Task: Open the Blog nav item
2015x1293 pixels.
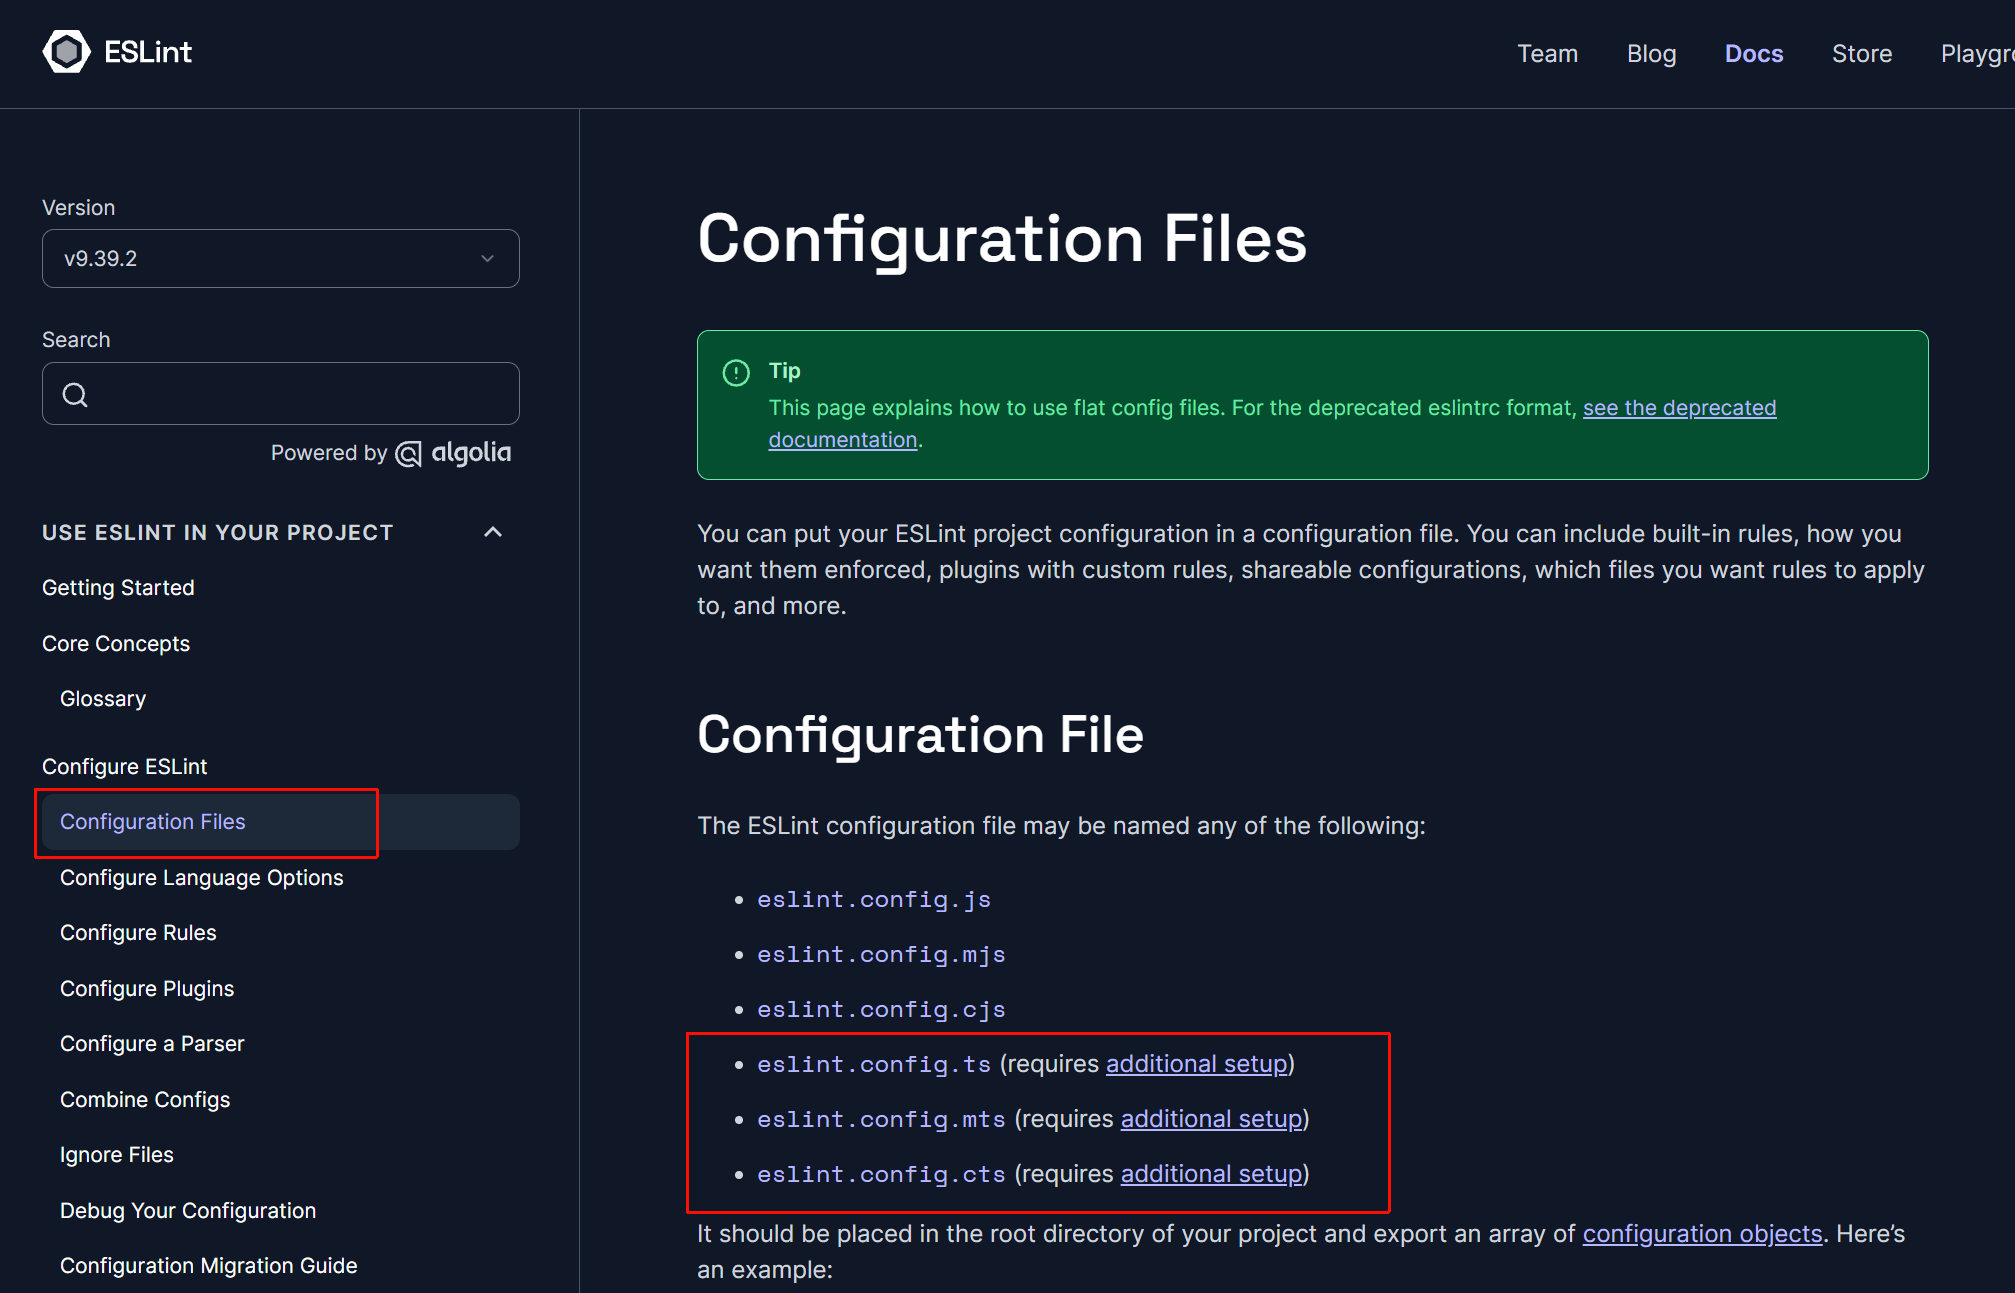Action: (1651, 54)
